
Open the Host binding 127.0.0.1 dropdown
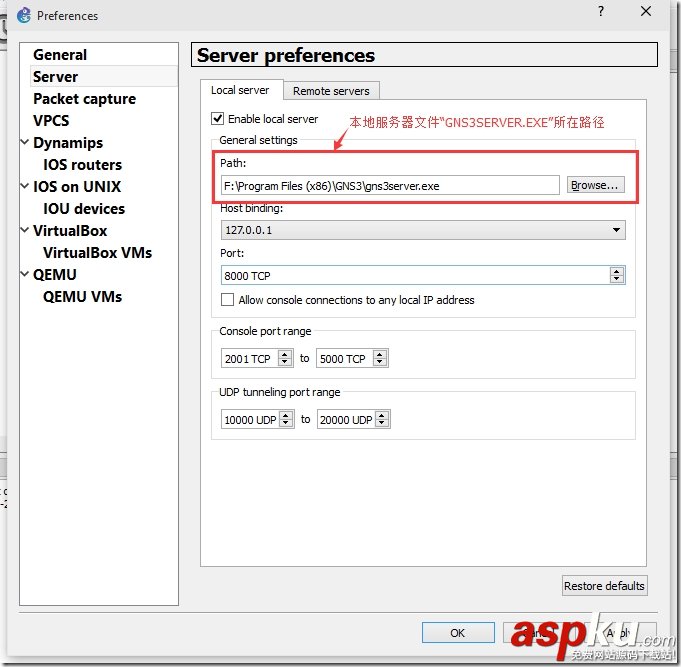(423, 230)
